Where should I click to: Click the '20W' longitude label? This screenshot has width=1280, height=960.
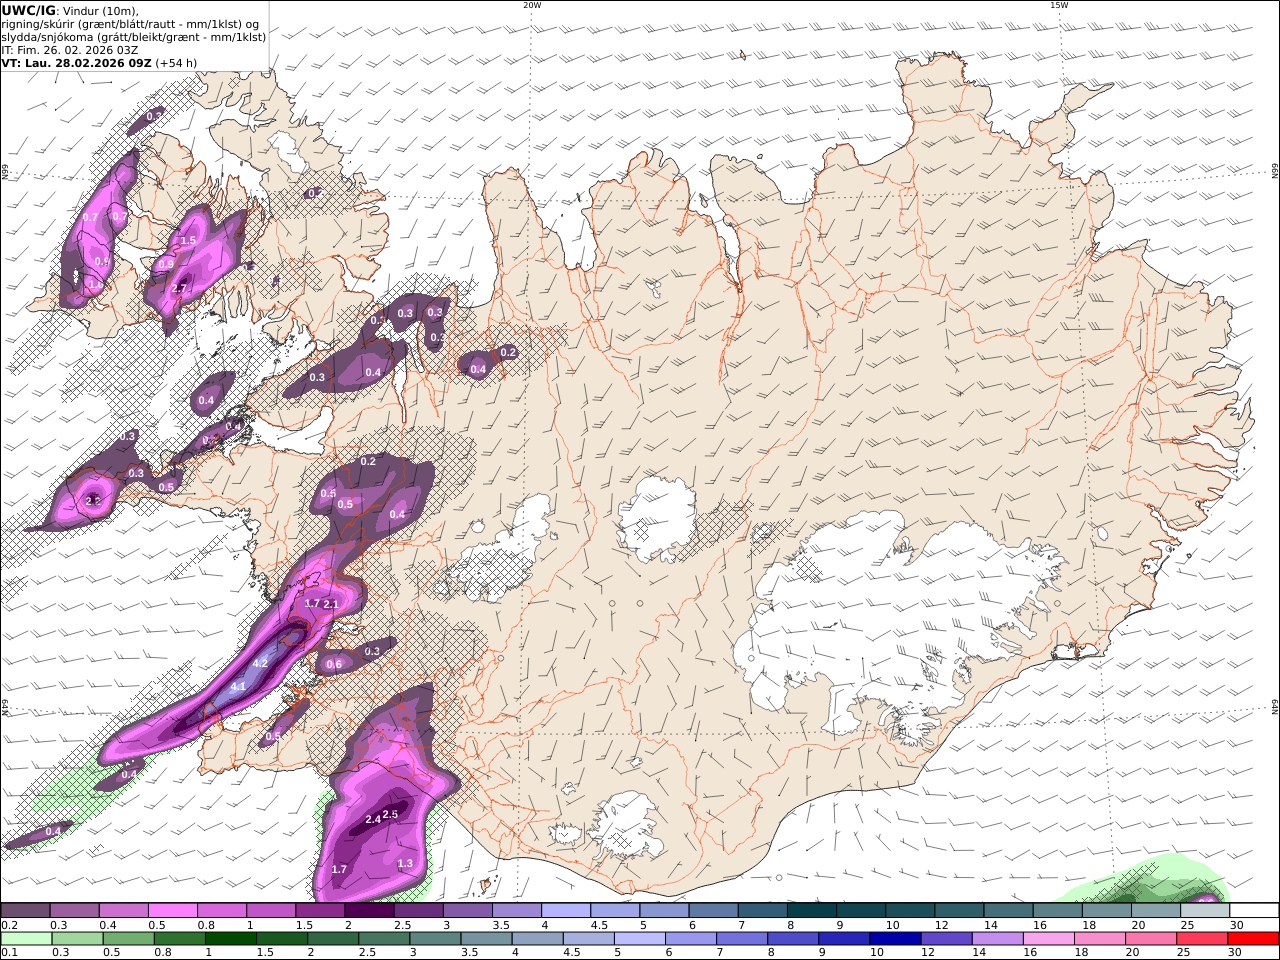(x=532, y=5)
